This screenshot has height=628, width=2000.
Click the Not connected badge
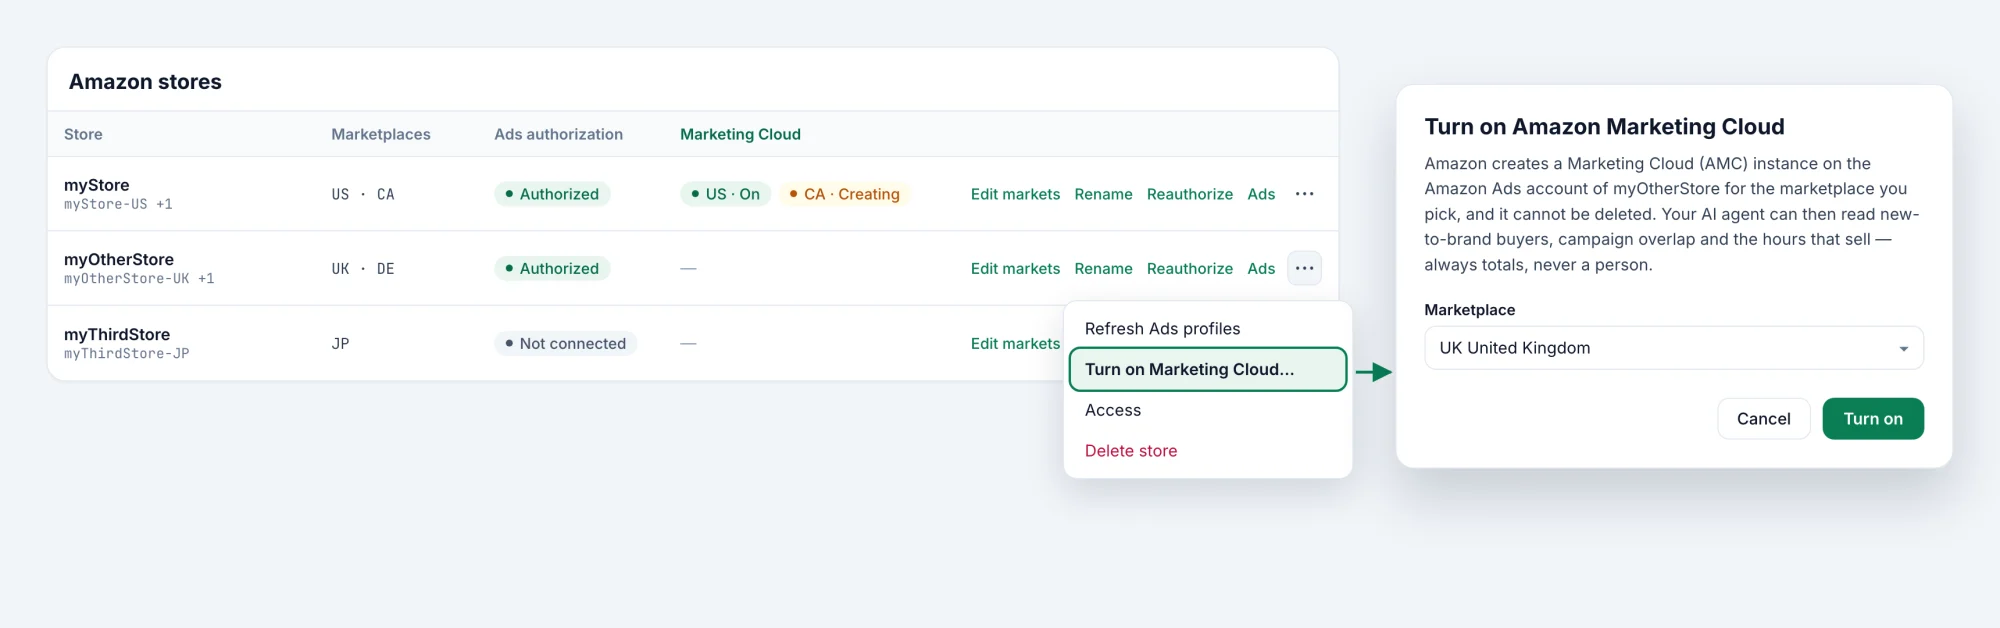pos(565,343)
